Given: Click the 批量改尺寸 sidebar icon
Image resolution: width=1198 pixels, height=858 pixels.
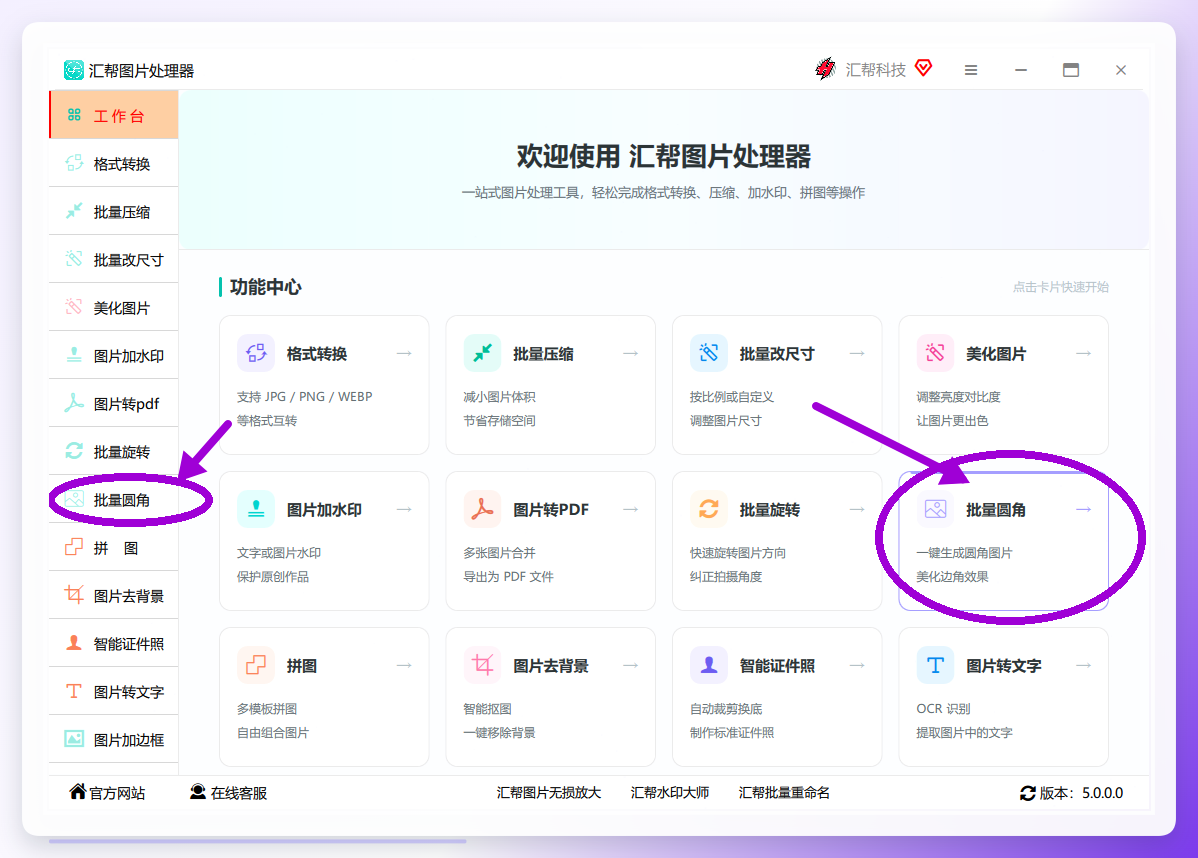Looking at the screenshot, I should (74, 259).
